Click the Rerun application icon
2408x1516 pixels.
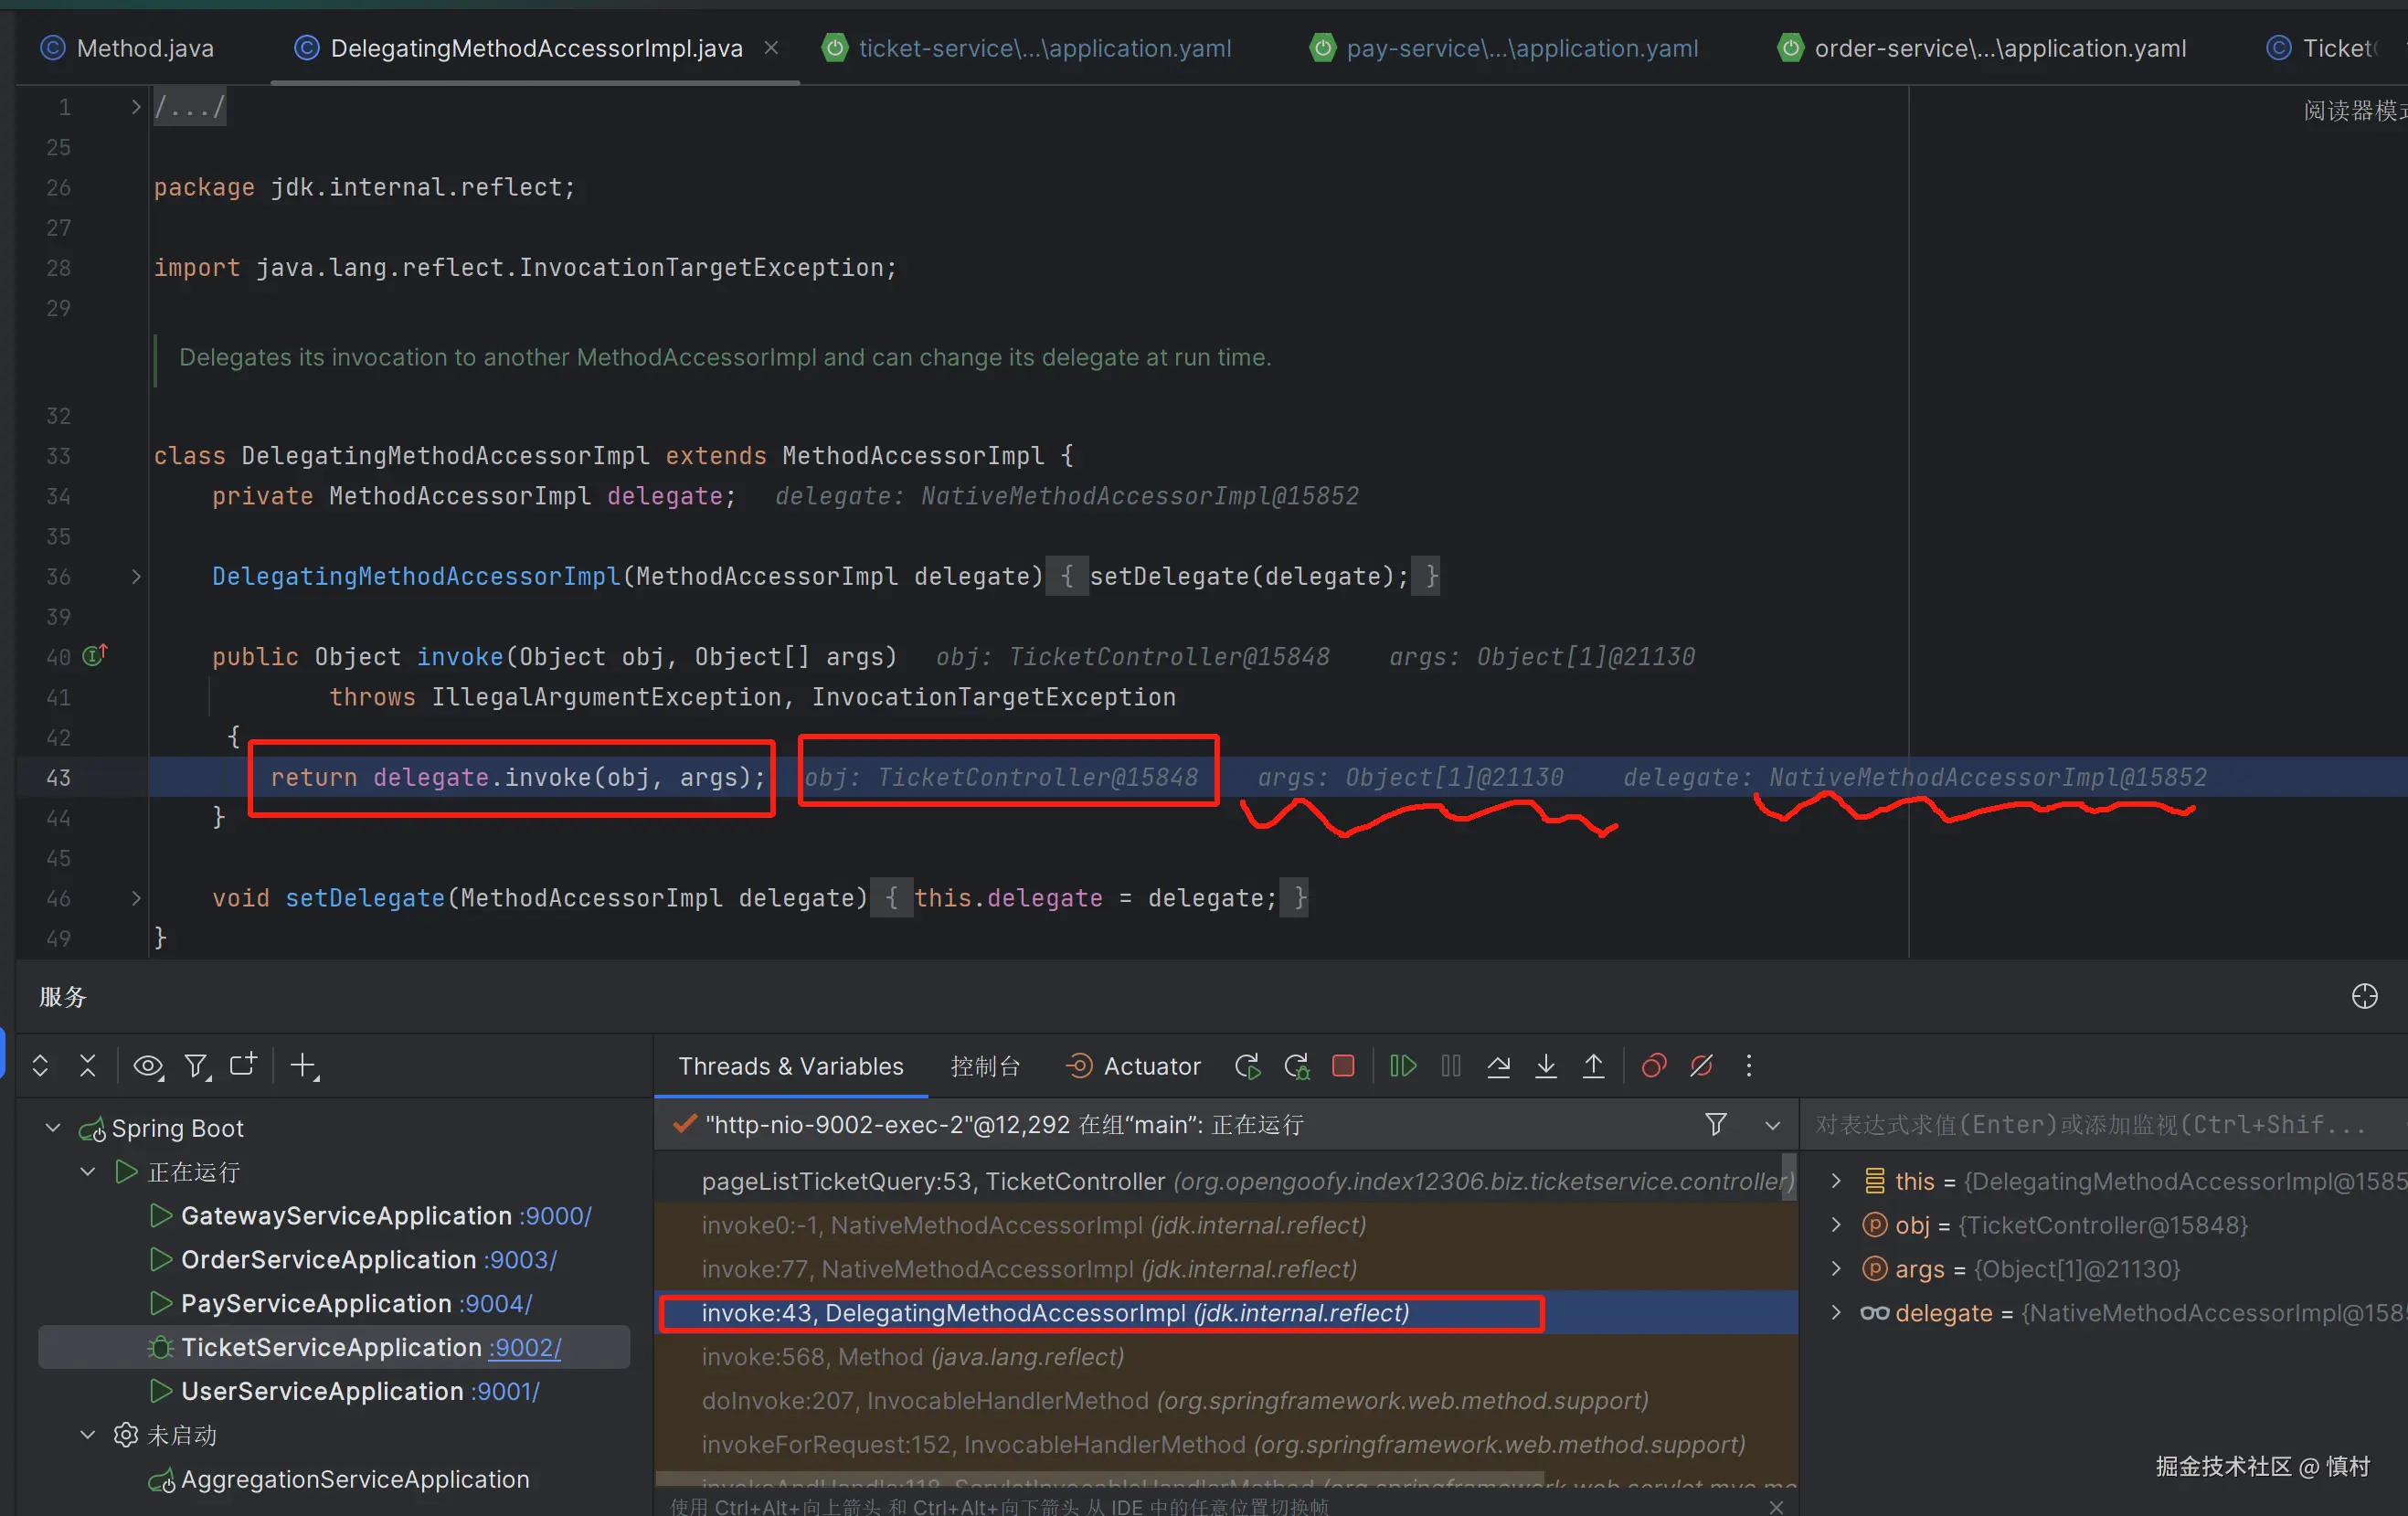1247,1066
